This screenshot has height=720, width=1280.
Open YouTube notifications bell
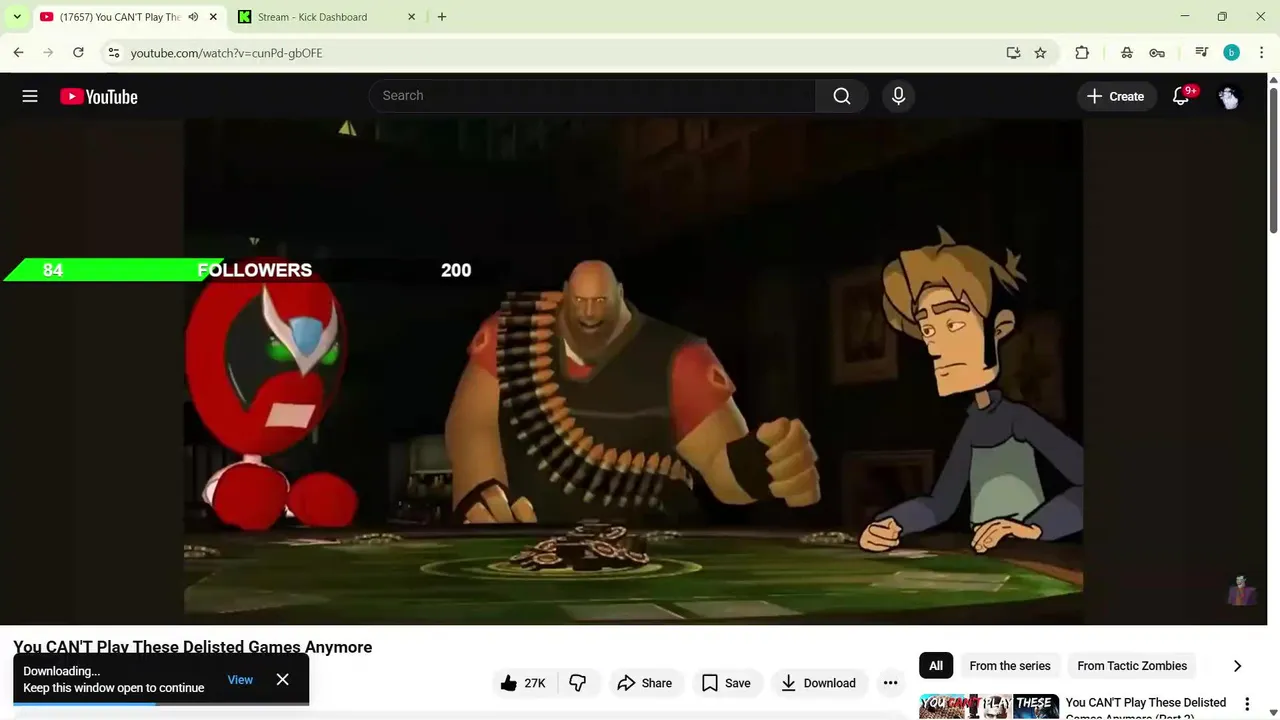point(1181,96)
